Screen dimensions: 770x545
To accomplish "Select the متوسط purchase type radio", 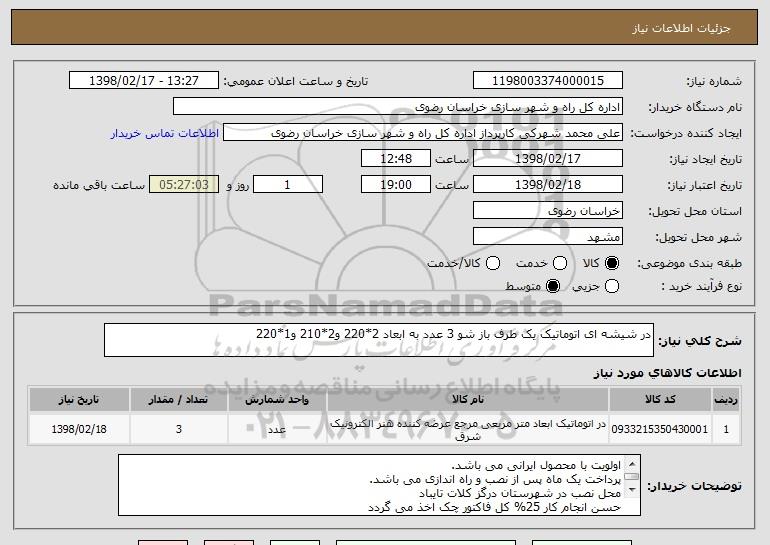I will point(553,286).
